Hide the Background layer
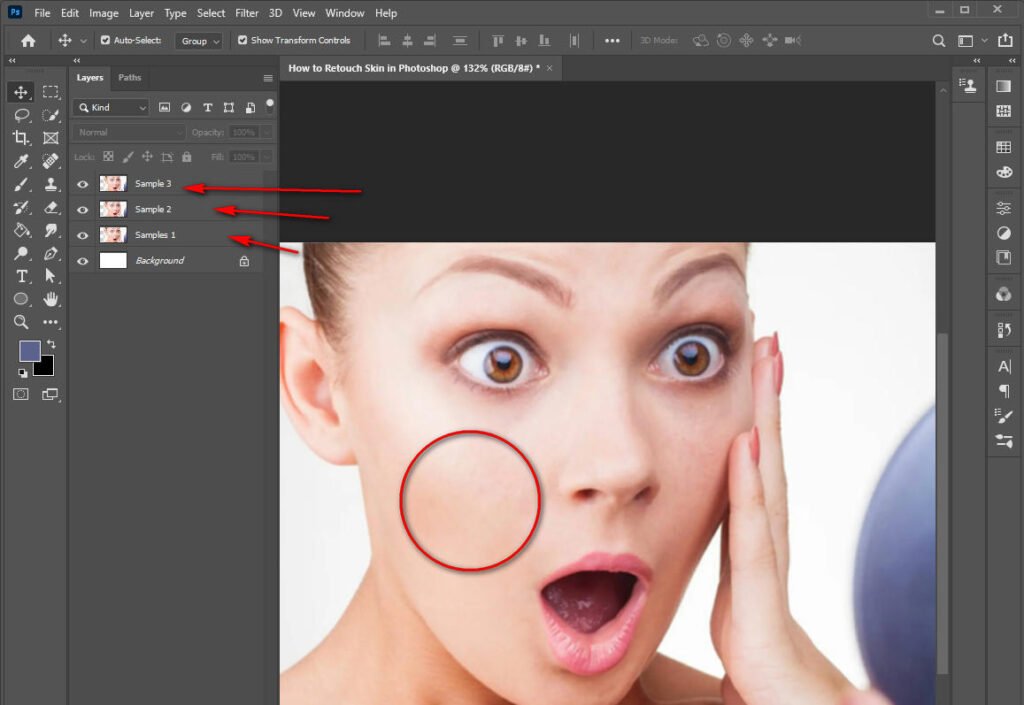 coord(82,260)
